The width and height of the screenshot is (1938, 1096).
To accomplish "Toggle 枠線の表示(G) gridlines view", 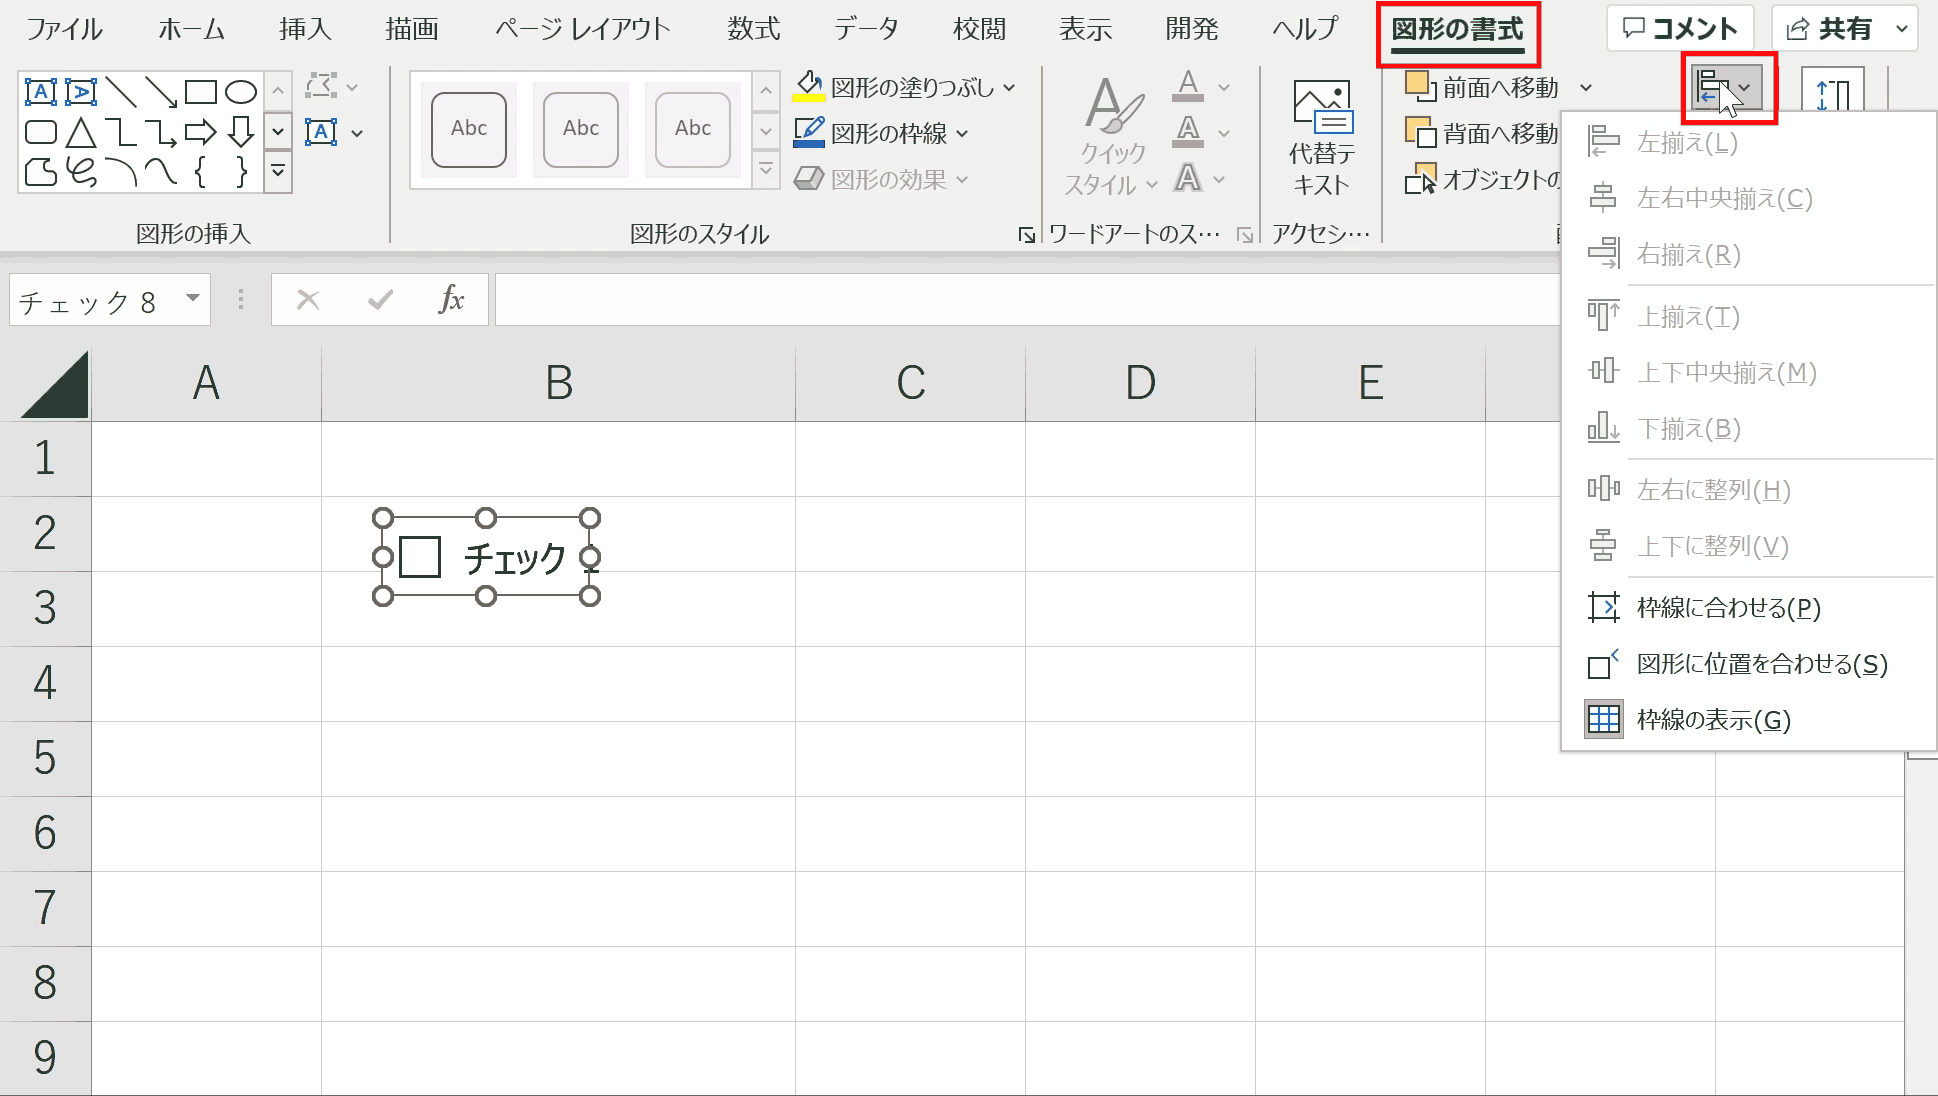I will click(1748, 720).
